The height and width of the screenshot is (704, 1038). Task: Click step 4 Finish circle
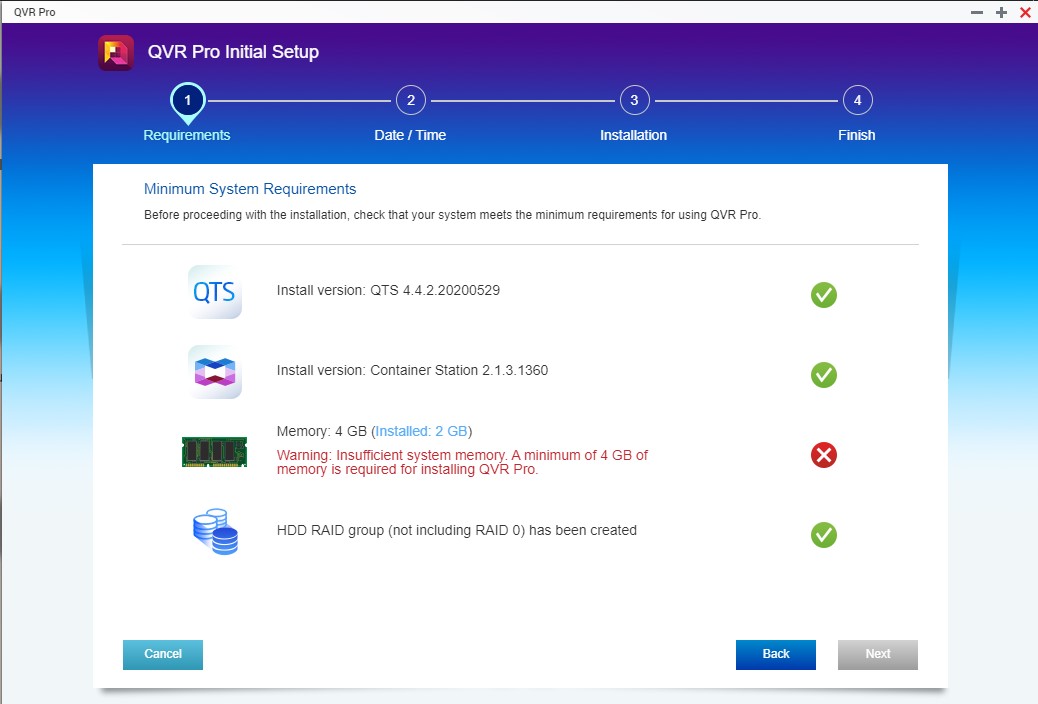click(x=857, y=100)
